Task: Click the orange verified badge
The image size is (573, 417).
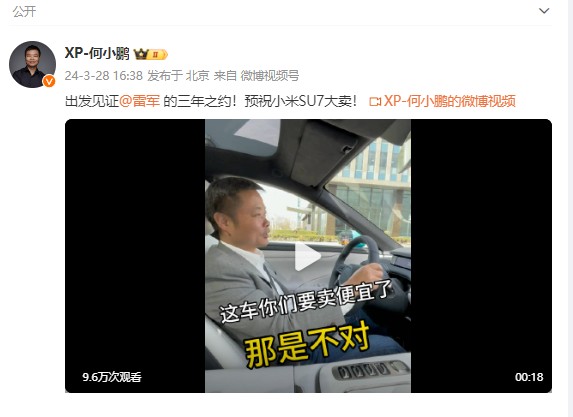Action: [x=49, y=81]
